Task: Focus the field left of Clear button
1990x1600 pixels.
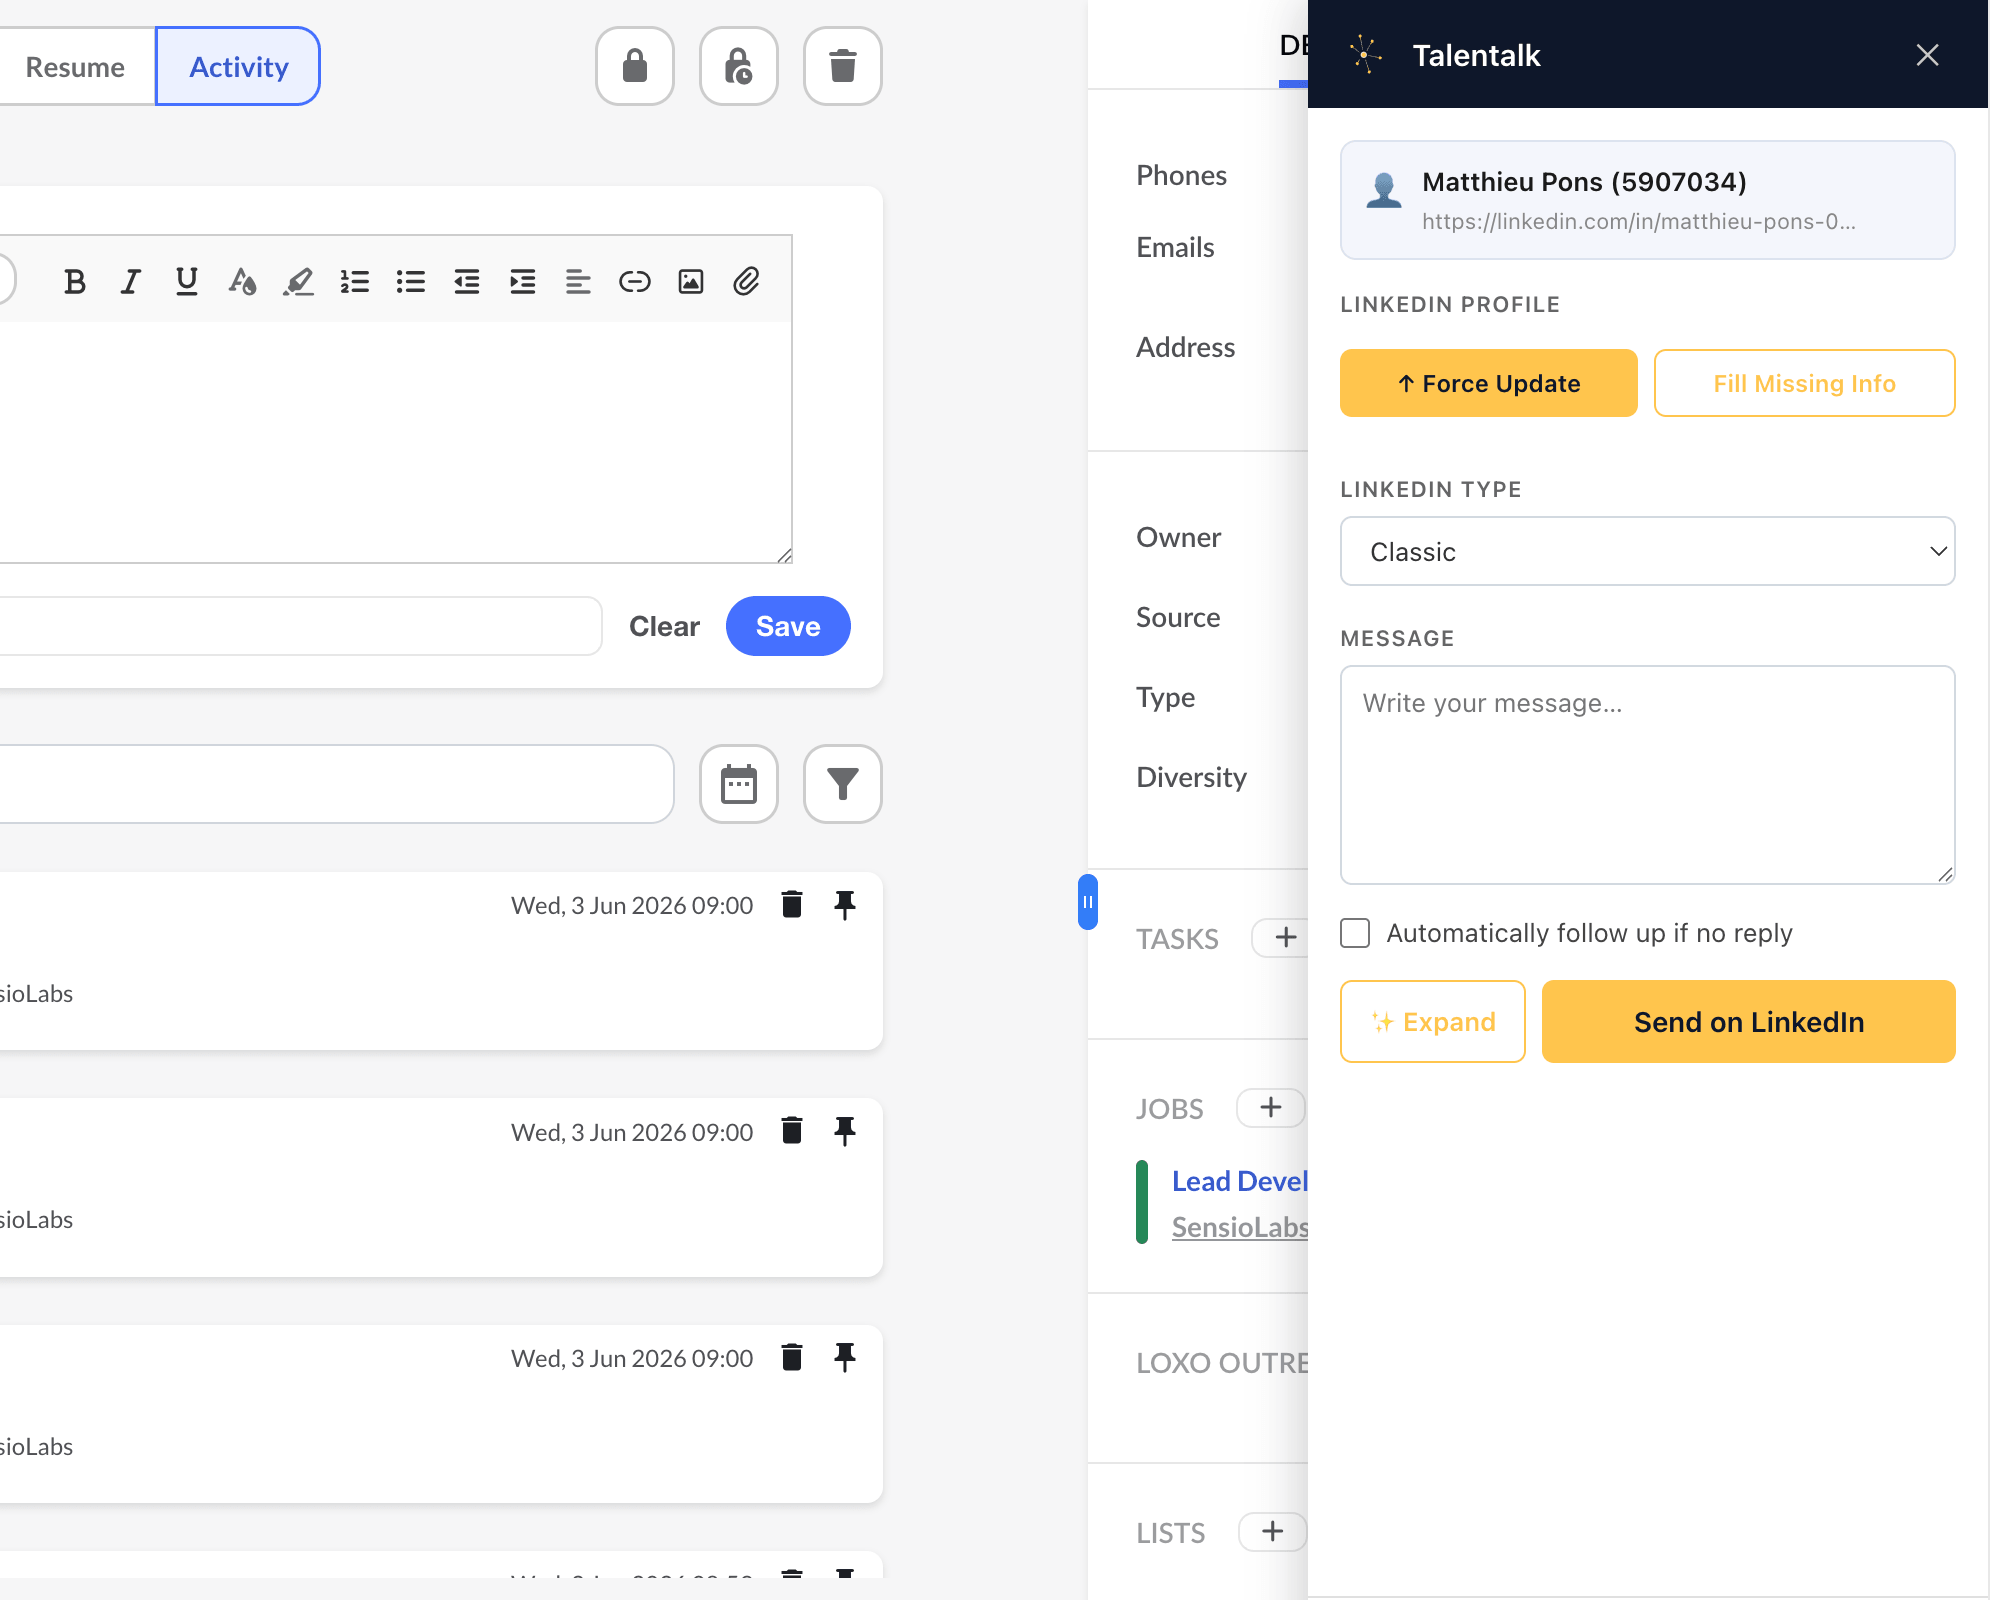Action: pyautogui.click(x=300, y=626)
